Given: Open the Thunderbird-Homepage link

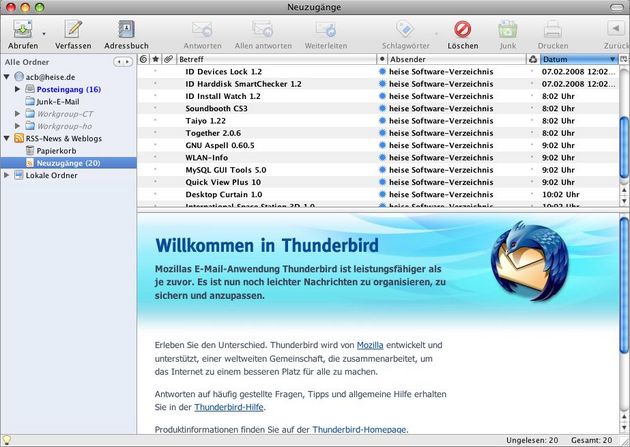Looking at the screenshot, I should (x=359, y=429).
